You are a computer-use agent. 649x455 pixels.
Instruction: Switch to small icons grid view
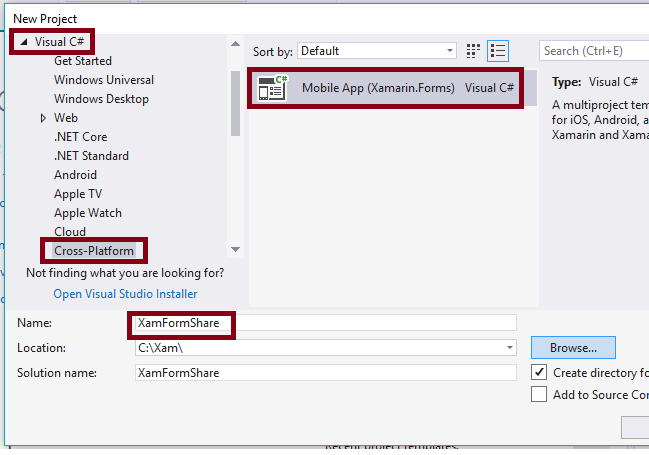pos(473,51)
